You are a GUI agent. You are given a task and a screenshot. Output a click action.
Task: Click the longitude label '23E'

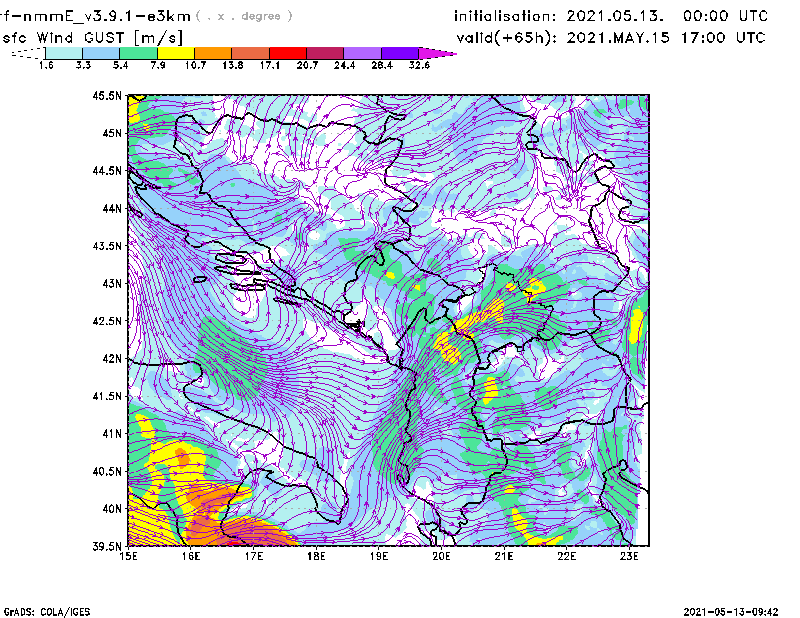click(x=629, y=556)
